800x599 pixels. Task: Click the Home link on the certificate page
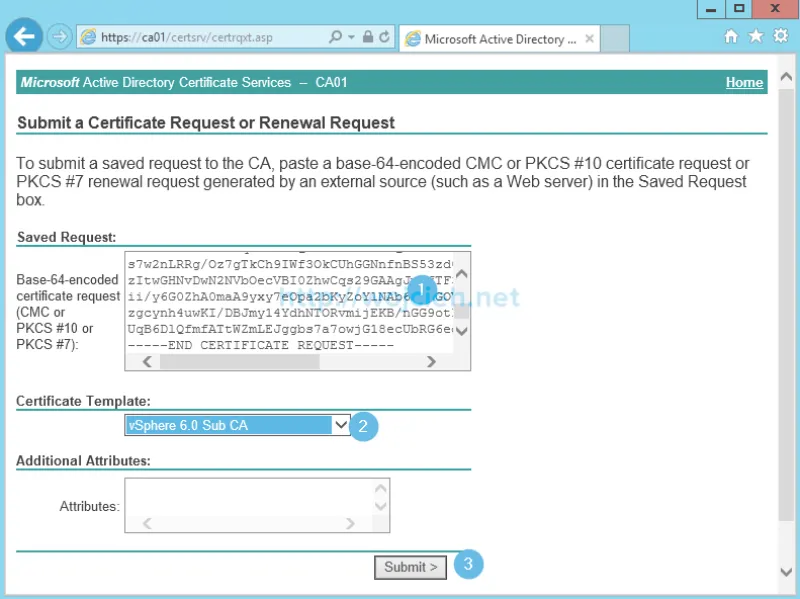(744, 82)
